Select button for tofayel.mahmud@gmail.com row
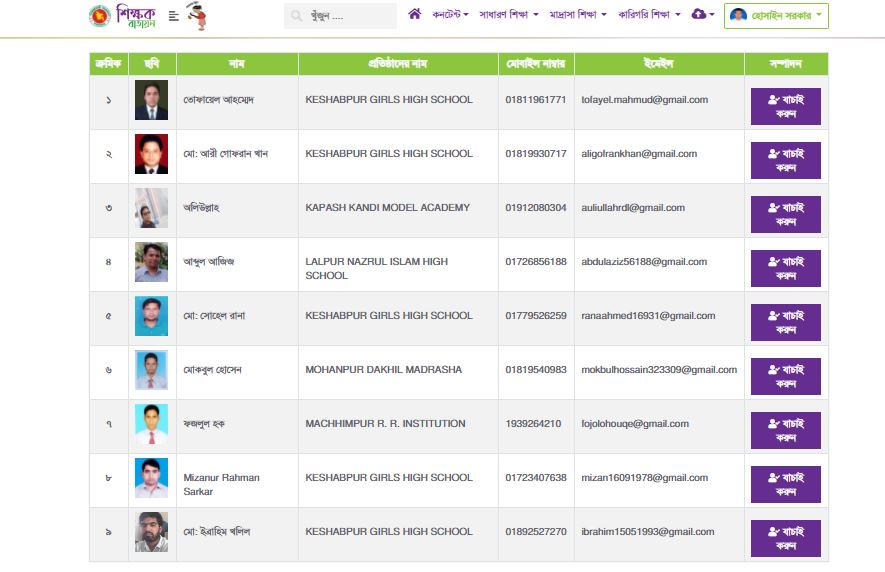The width and height of the screenshot is (885, 572). tap(786, 106)
